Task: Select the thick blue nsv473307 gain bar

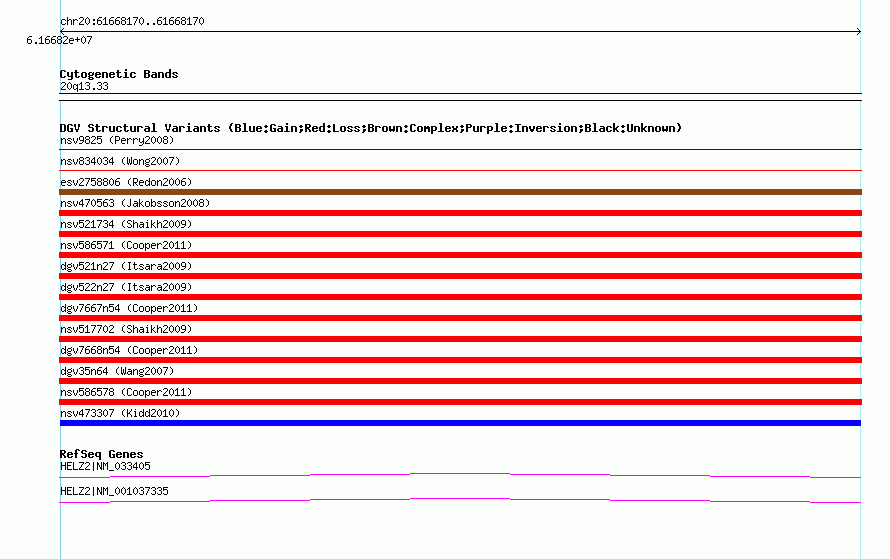Action: (460, 423)
